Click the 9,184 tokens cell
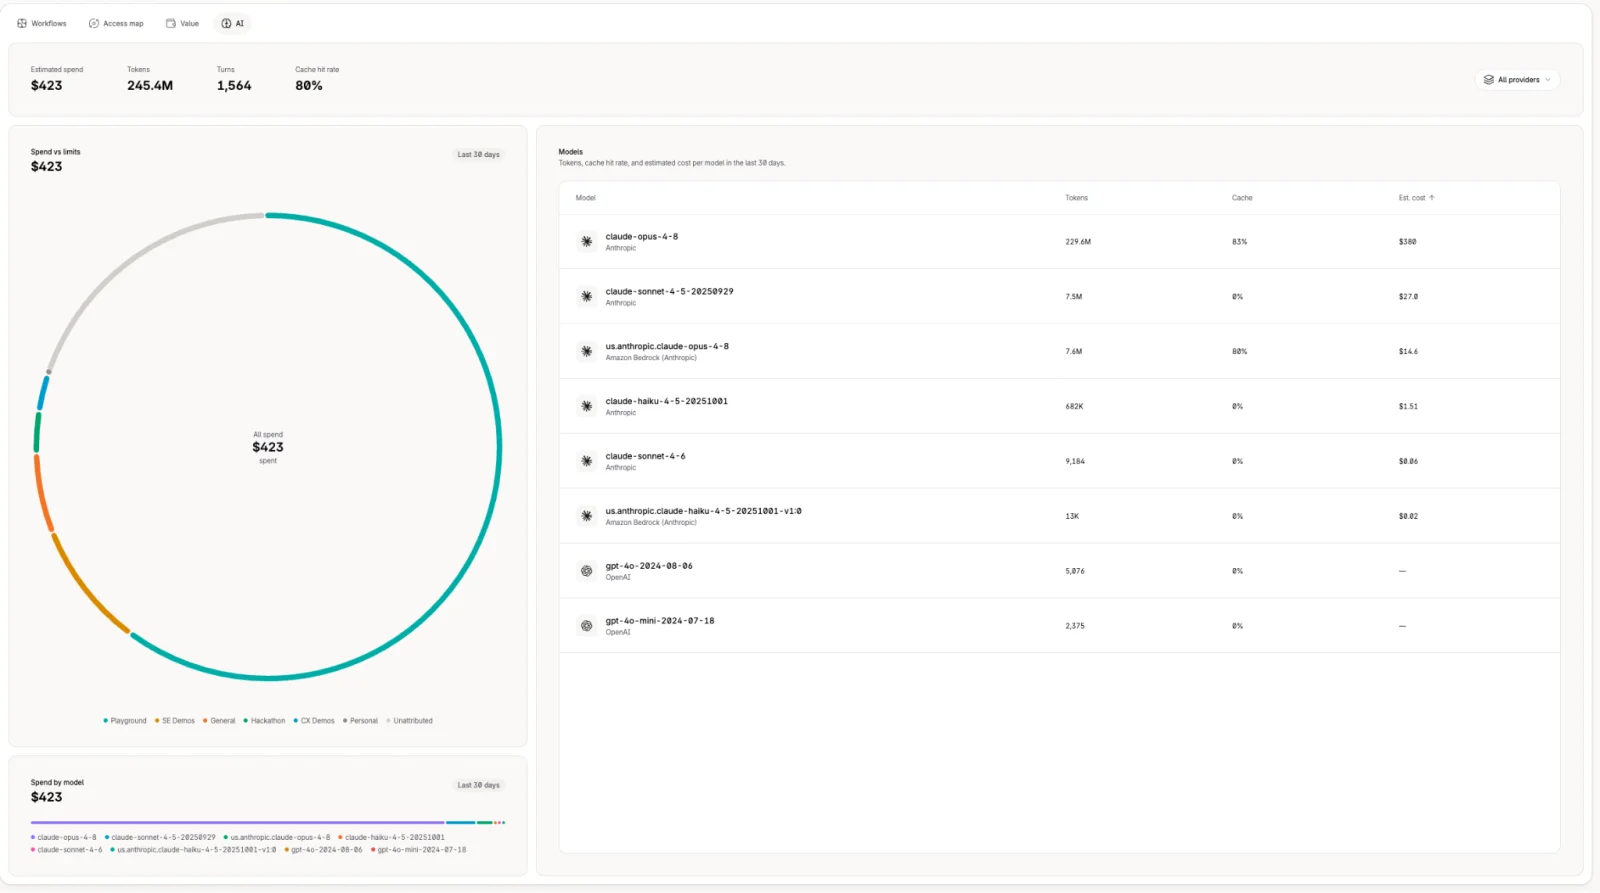Screen dimensions: 1600x893 [x=1075, y=462]
